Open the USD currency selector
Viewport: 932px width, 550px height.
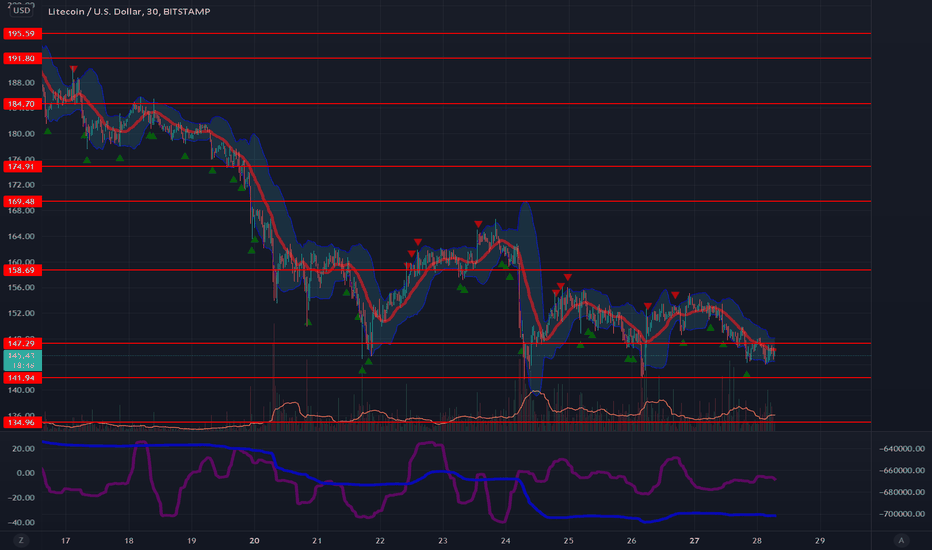[21, 10]
